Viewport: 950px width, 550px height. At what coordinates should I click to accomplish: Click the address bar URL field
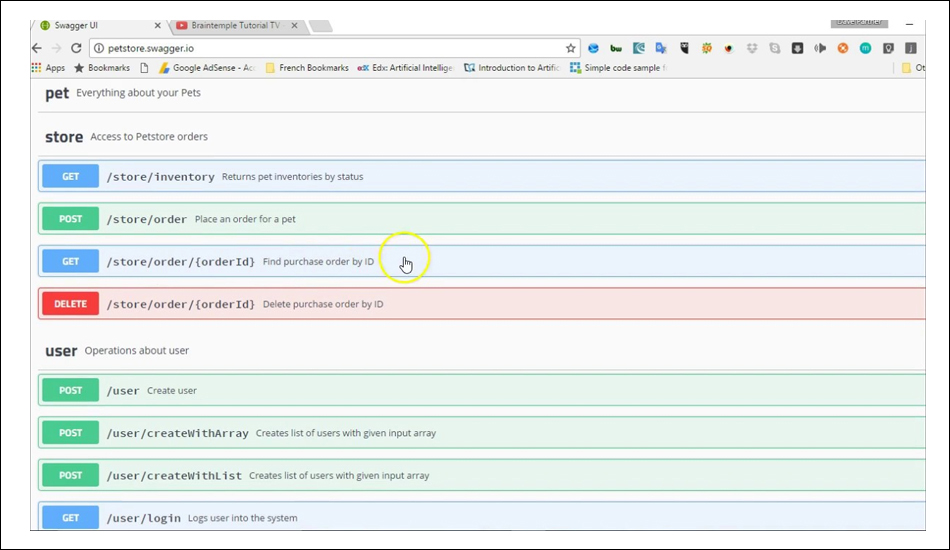(x=333, y=48)
